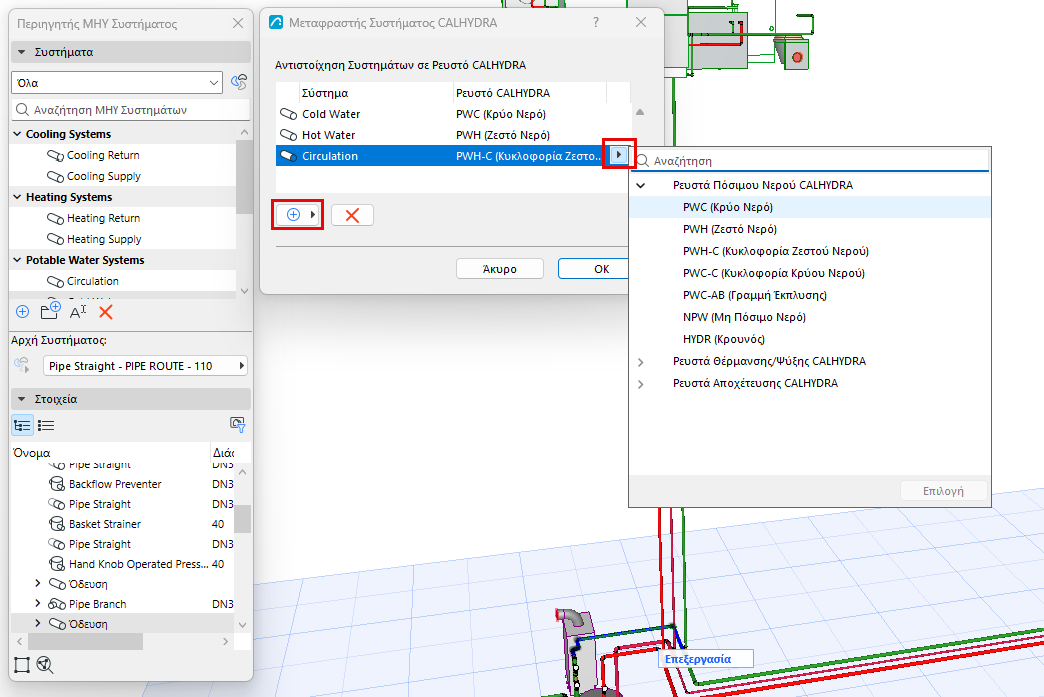Image resolution: width=1044 pixels, height=697 pixels.
Task: Open the fluid picker arrow on the Circulation row
Action: coord(619,155)
